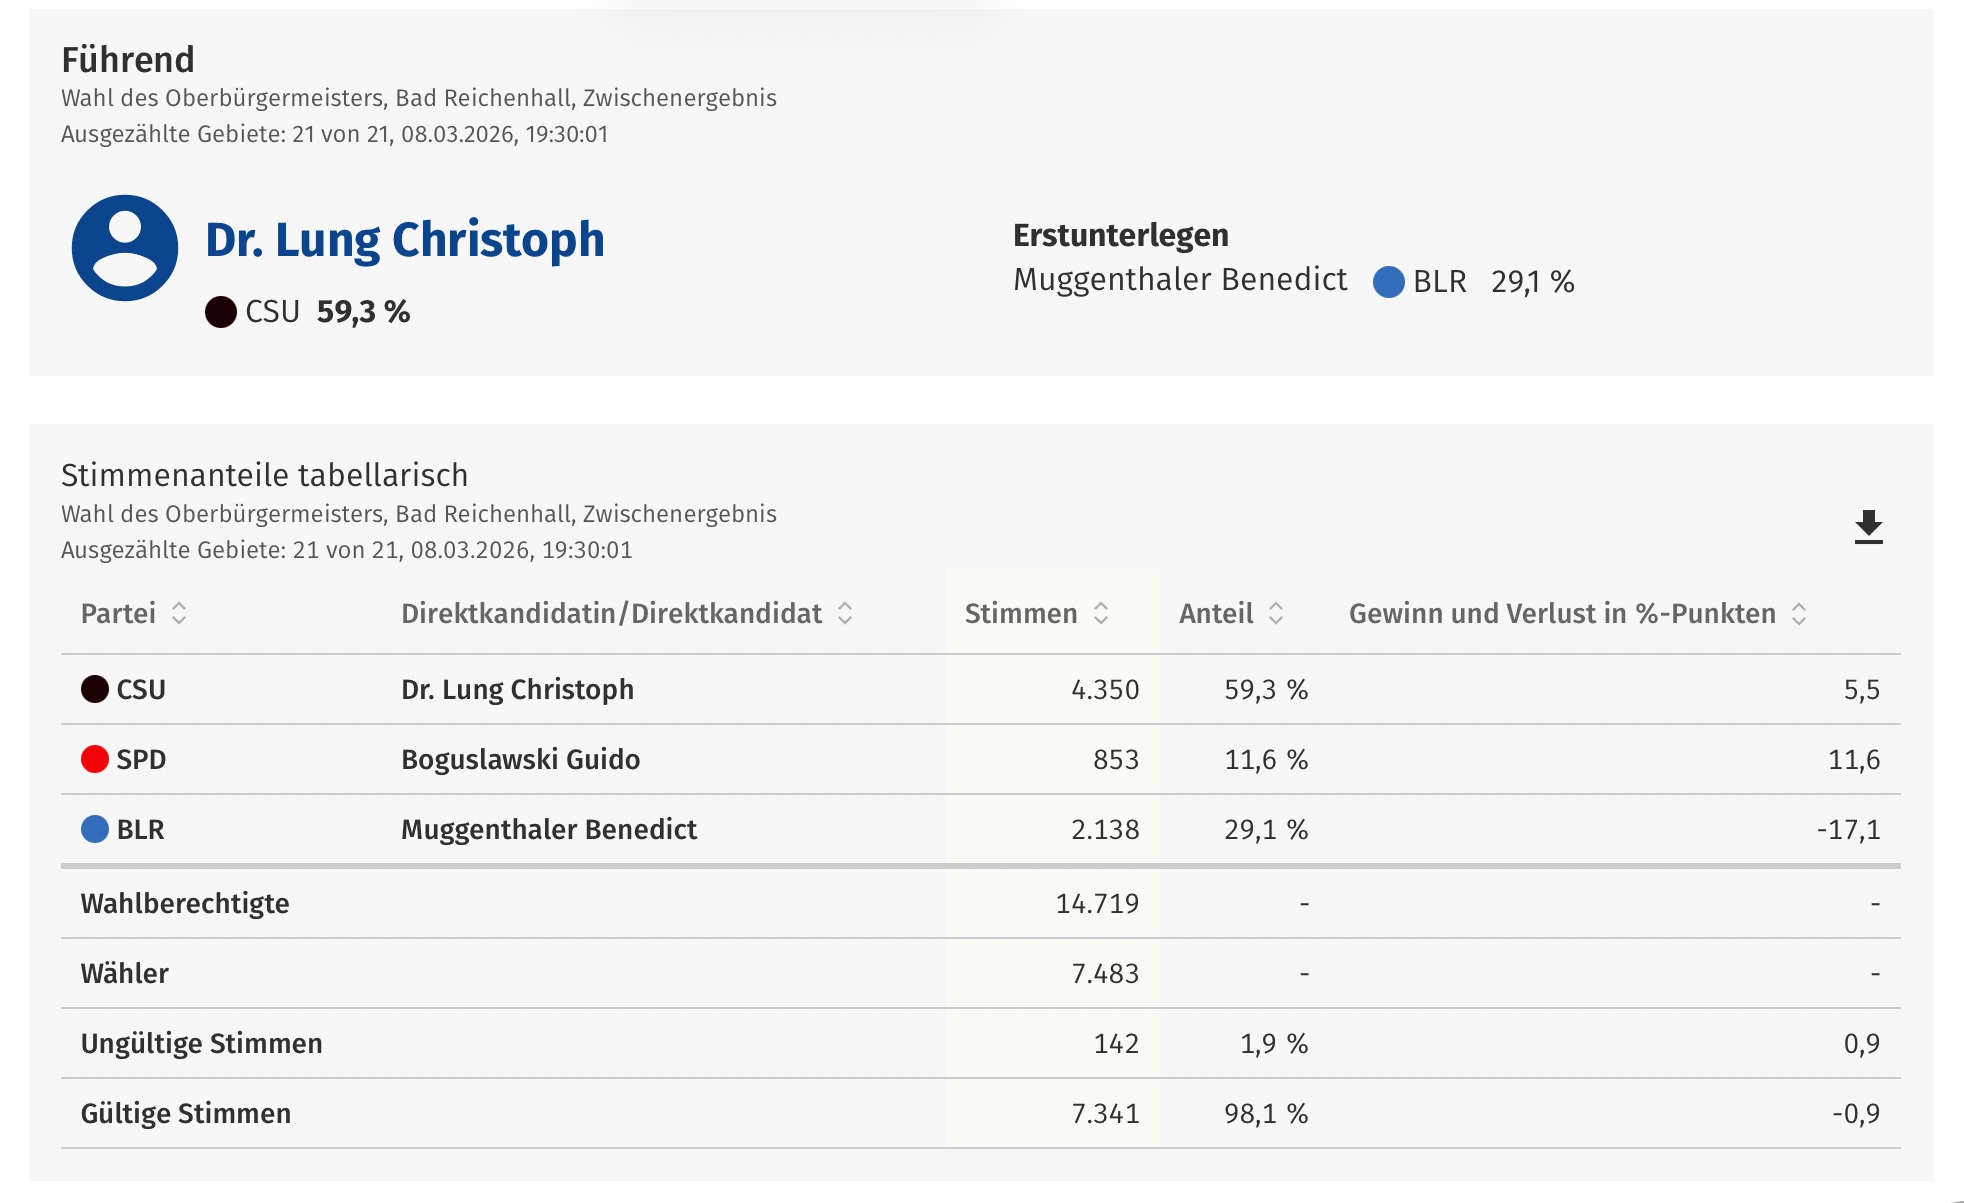Image resolution: width=1964 pixels, height=1203 pixels.
Task: Click the blue BLR dot in table
Action: click(95, 829)
